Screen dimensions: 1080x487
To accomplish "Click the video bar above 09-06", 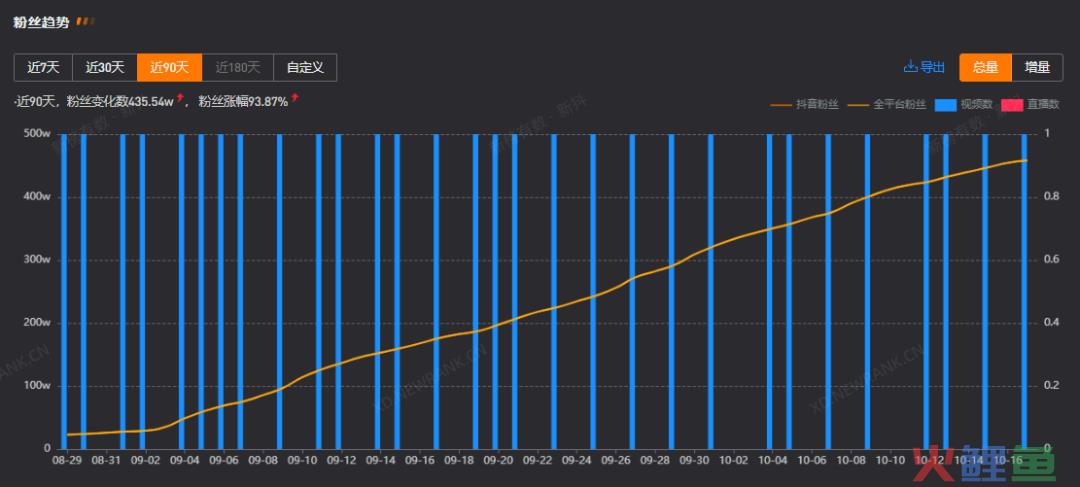I will 221,291.
